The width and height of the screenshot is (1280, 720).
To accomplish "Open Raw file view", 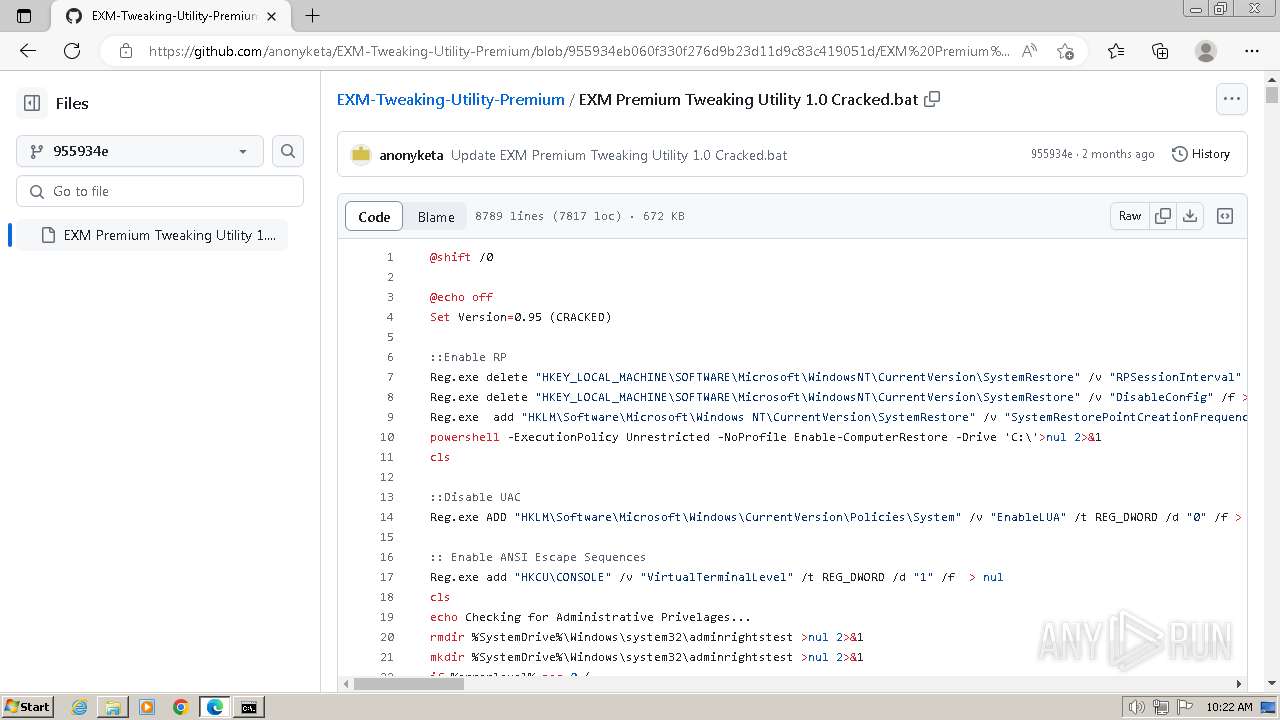I will (x=1130, y=216).
